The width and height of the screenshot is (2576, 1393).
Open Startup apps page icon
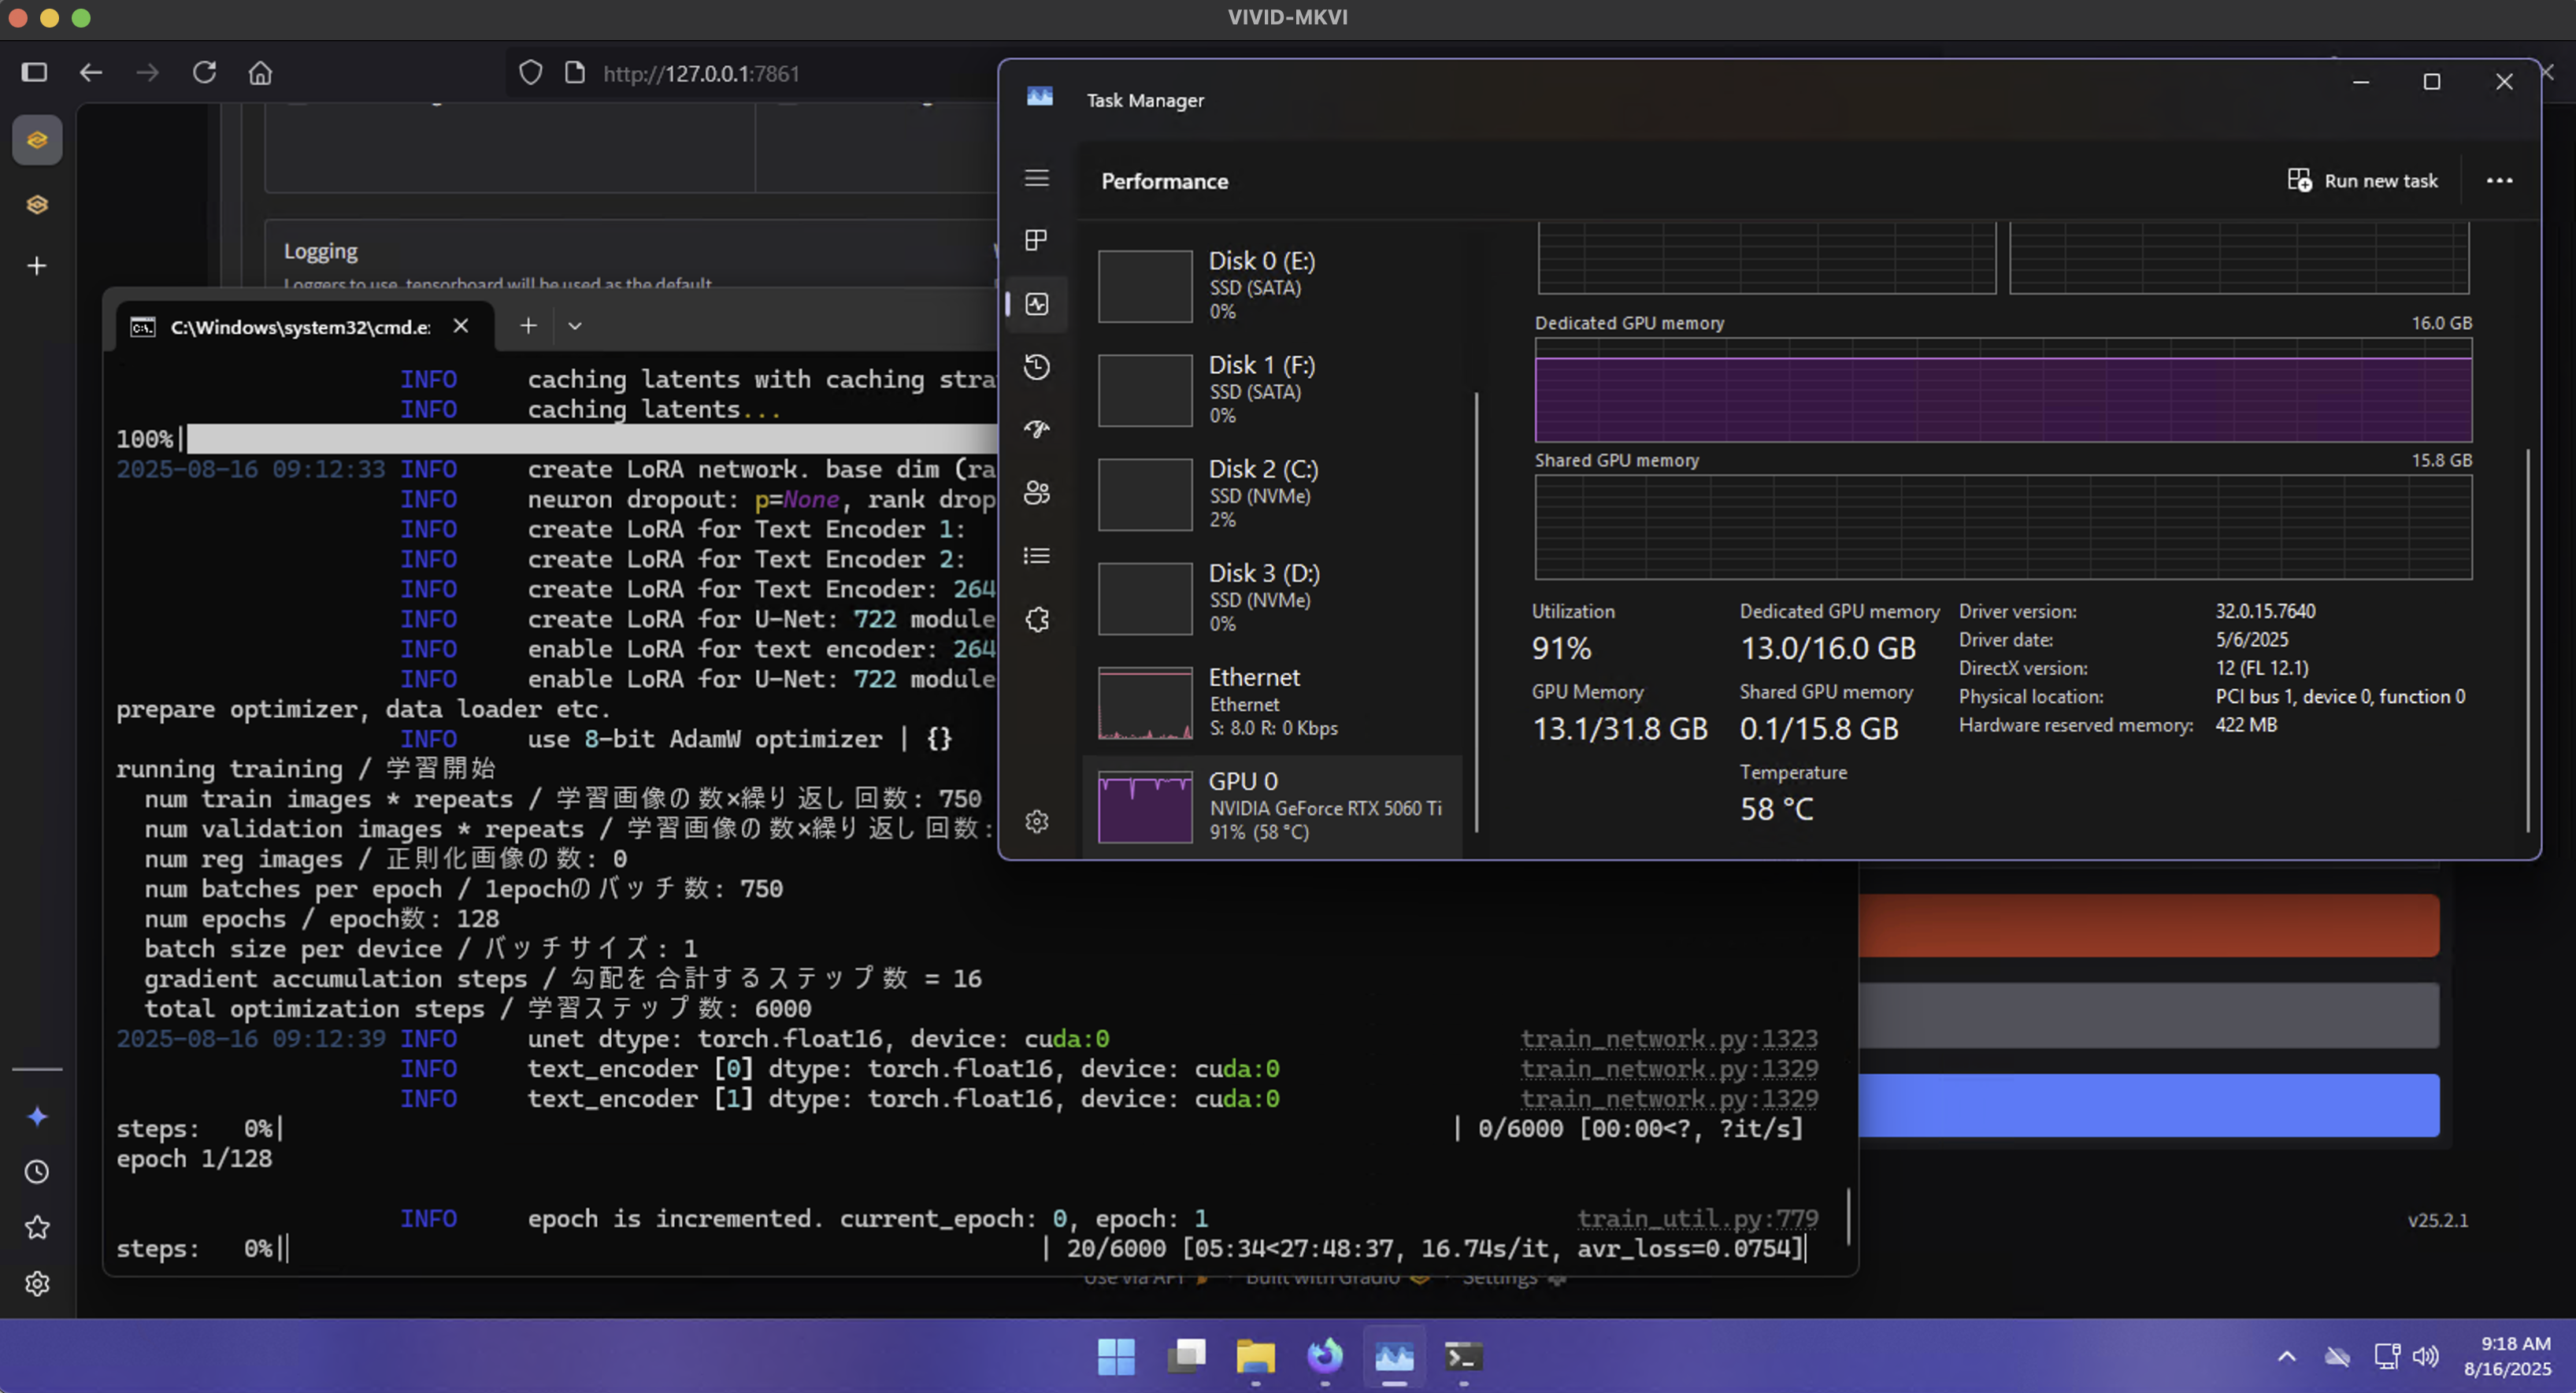tap(1037, 430)
